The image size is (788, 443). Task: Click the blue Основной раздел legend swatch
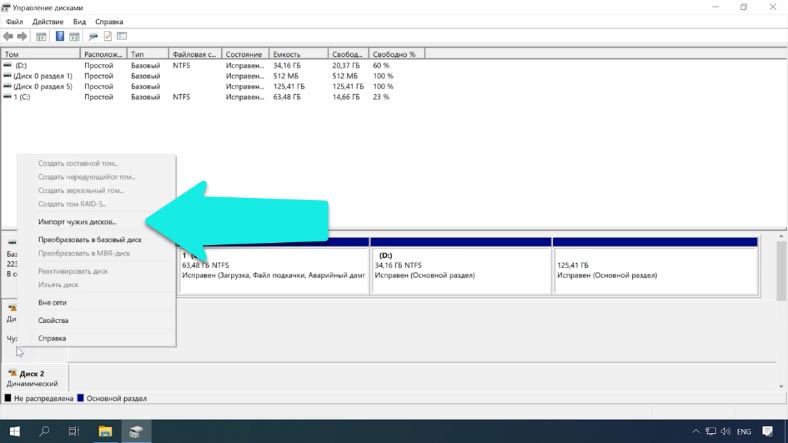80,398
